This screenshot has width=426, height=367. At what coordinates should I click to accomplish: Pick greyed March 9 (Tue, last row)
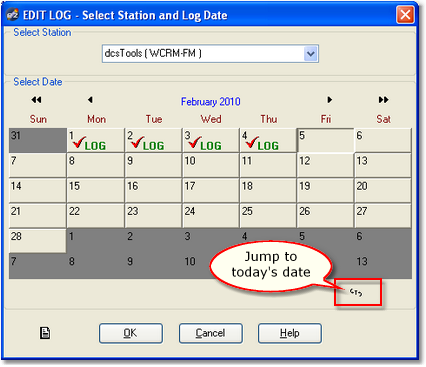click(153, 266)
